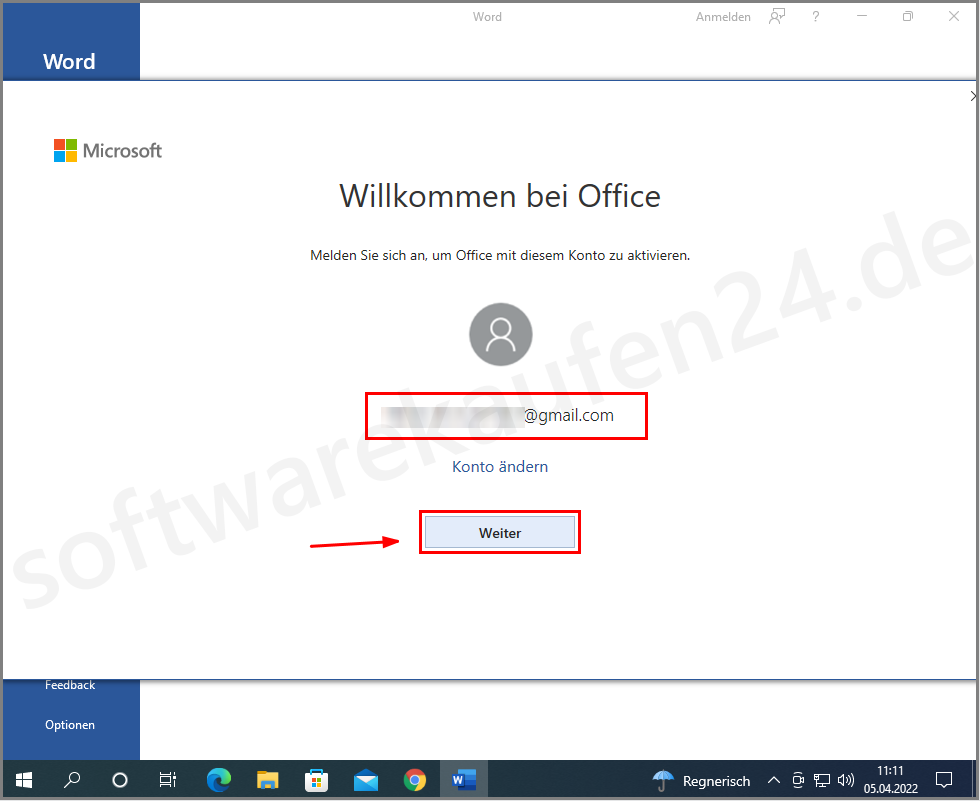The height and width of the screenshot is (801, 980).
Task: Click the Weiter button
Action: pos(499,532)
